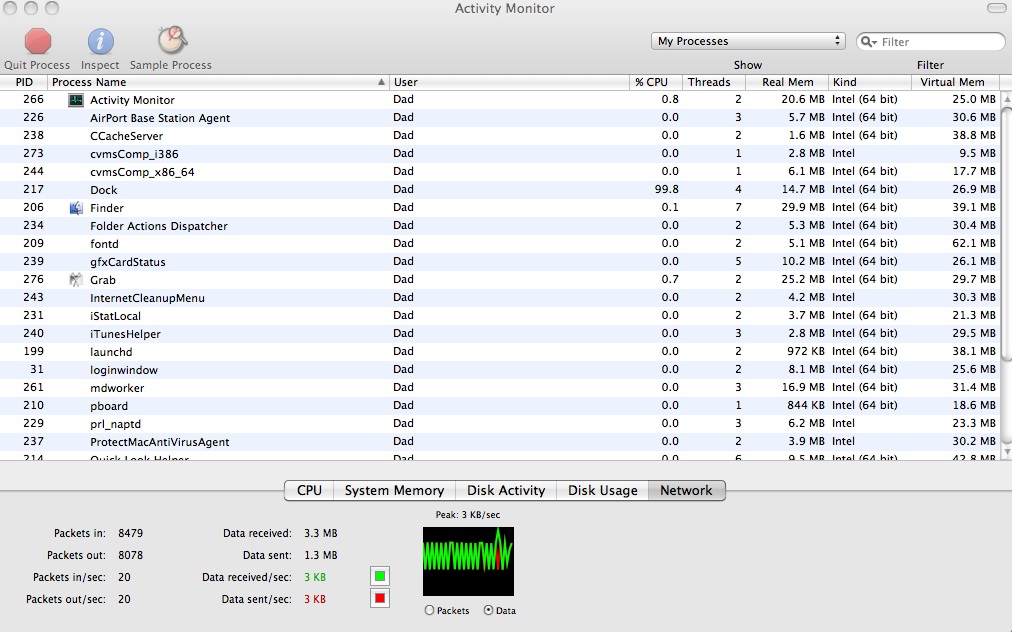Click the Sample Process icon
The height and width of the screenshot is (632, 1012).
point(172,41)
